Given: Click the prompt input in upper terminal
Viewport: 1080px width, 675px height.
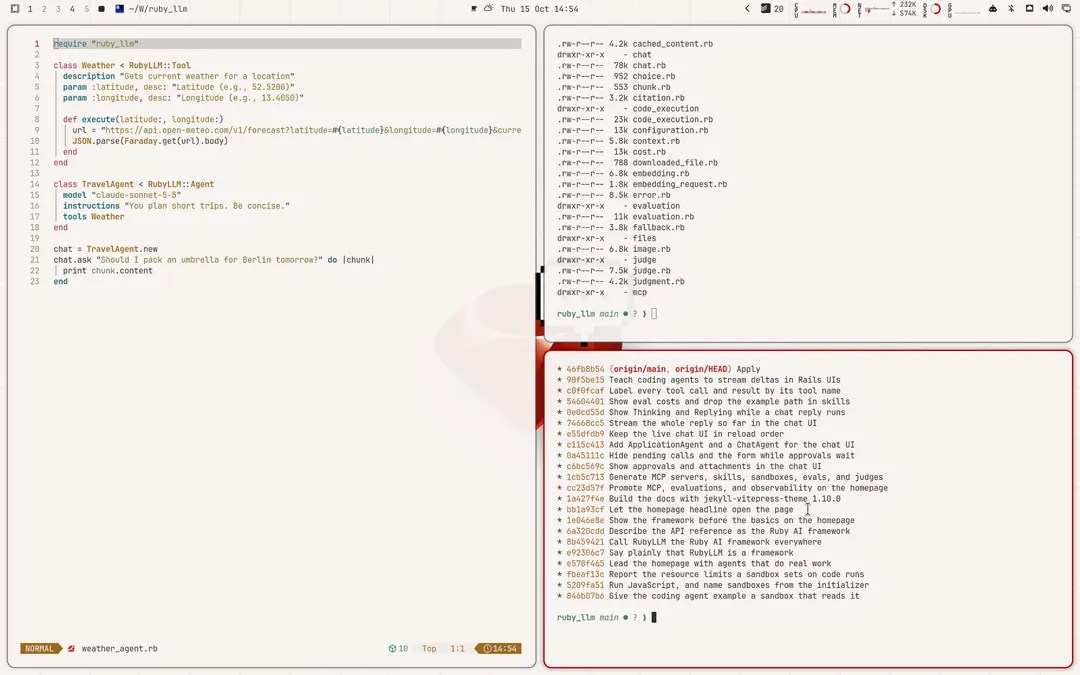Looking at the screenshot, I should click(x=654, y=314).
